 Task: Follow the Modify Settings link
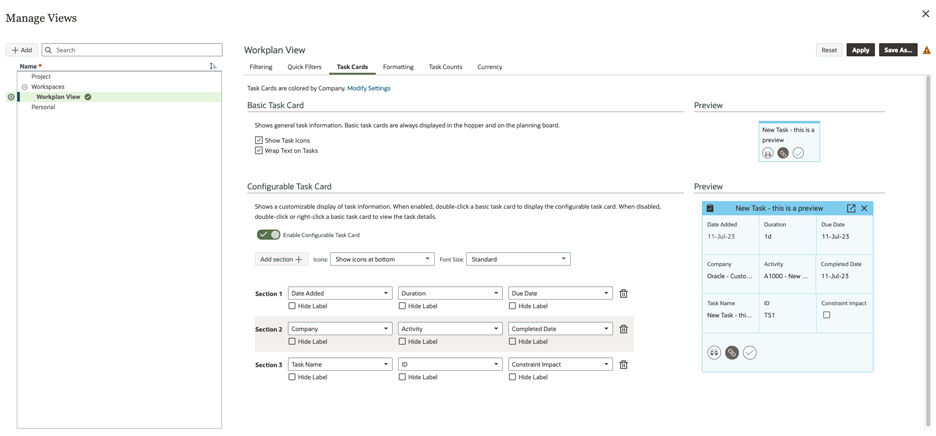pyautogui.click(x=369, y=88)
